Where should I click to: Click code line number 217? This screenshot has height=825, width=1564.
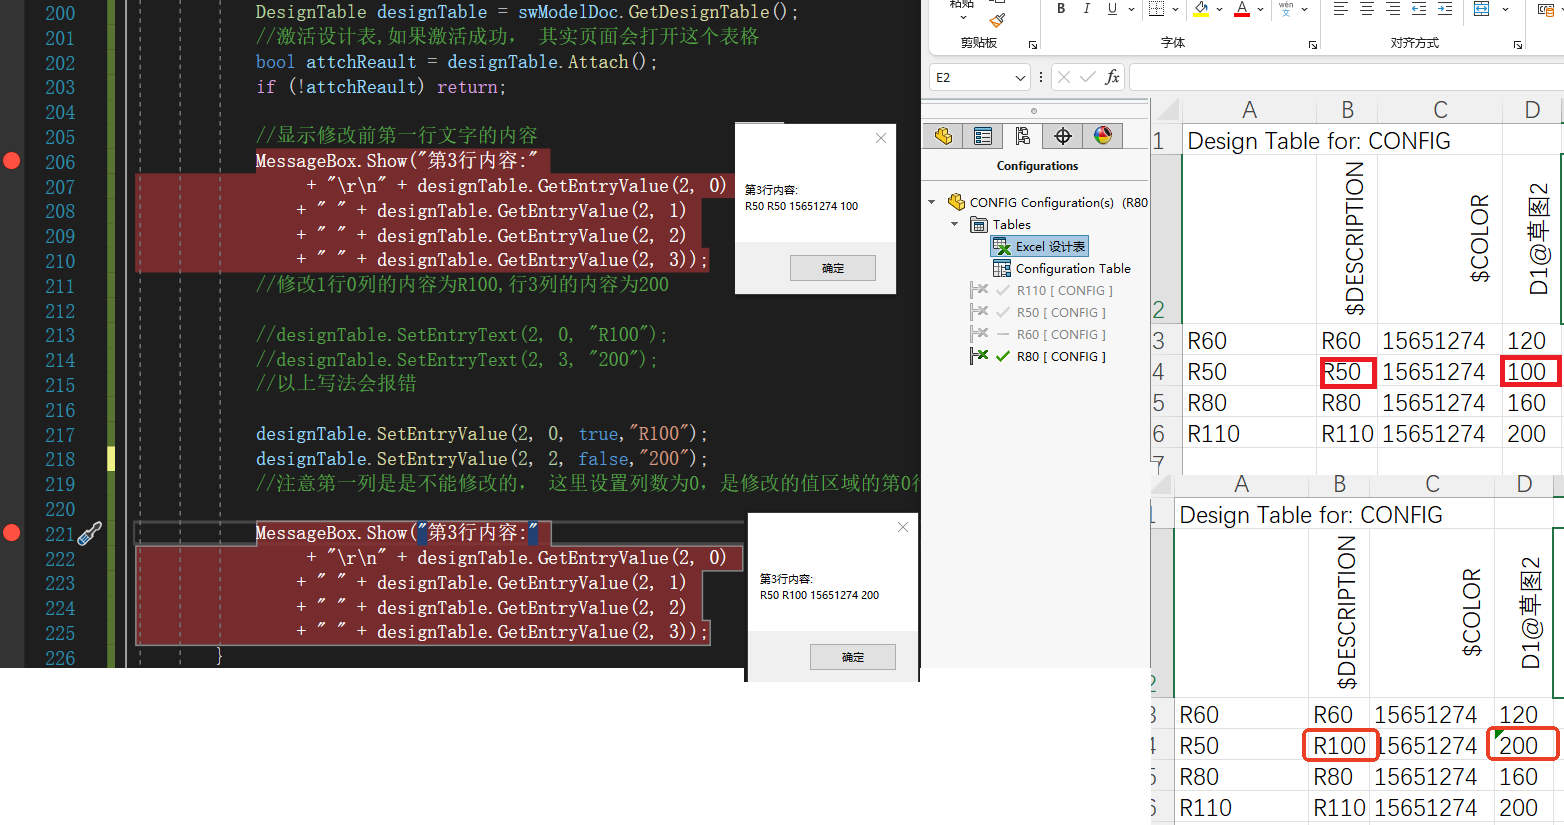[60, 434]
